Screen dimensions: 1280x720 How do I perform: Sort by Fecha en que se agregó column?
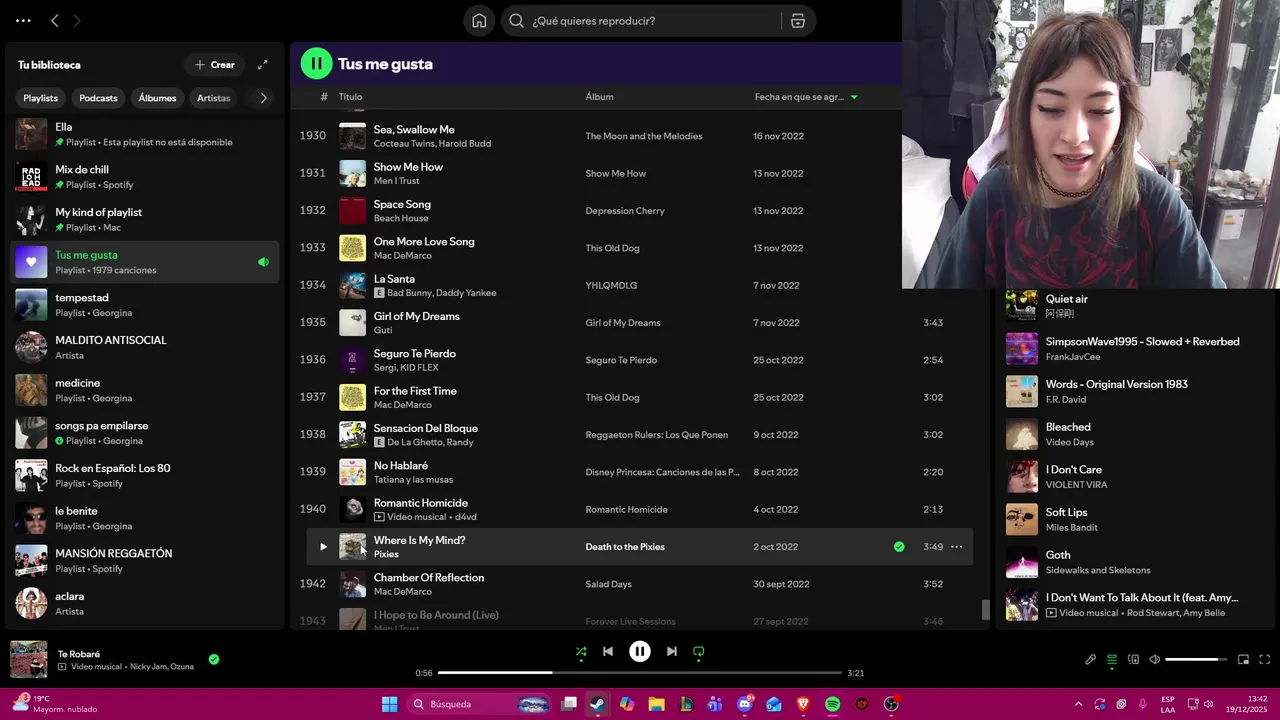(x=806, y=97)
